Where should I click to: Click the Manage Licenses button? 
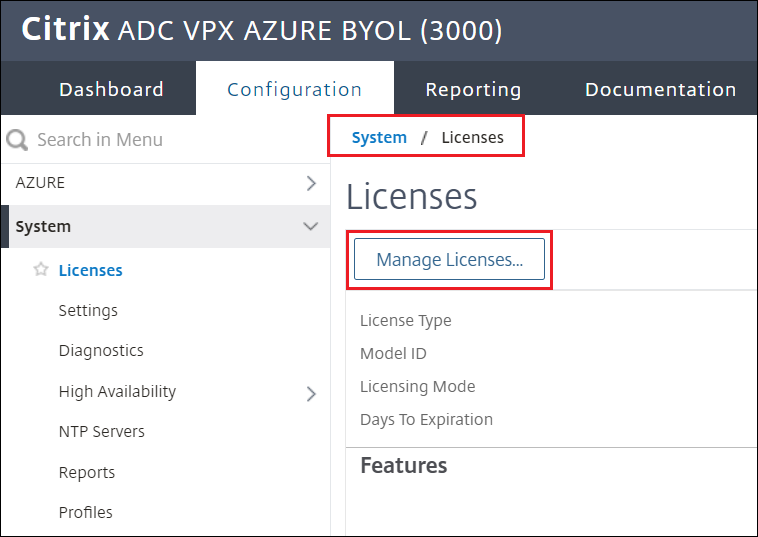pyautogui.click(x=449, y=260)
